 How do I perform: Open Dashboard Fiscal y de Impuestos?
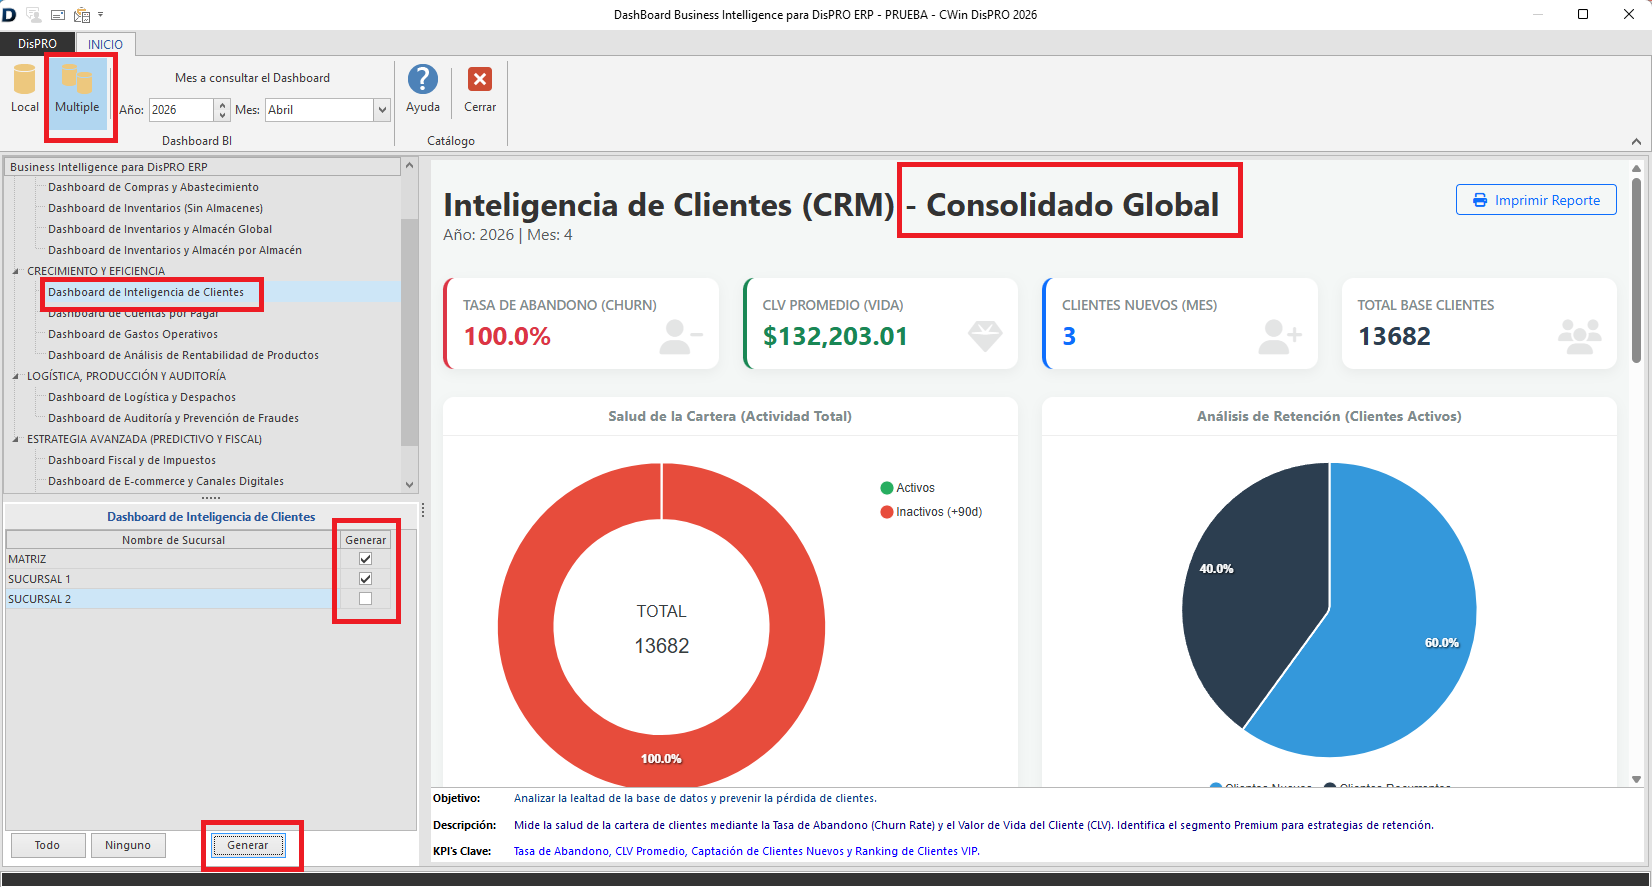[132, 460]
